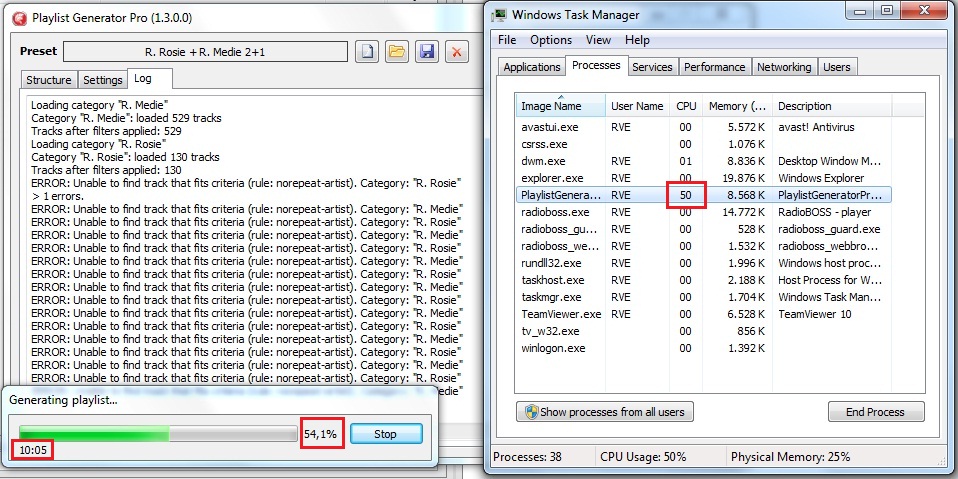Switch to the Settings tab

(103, 80)
